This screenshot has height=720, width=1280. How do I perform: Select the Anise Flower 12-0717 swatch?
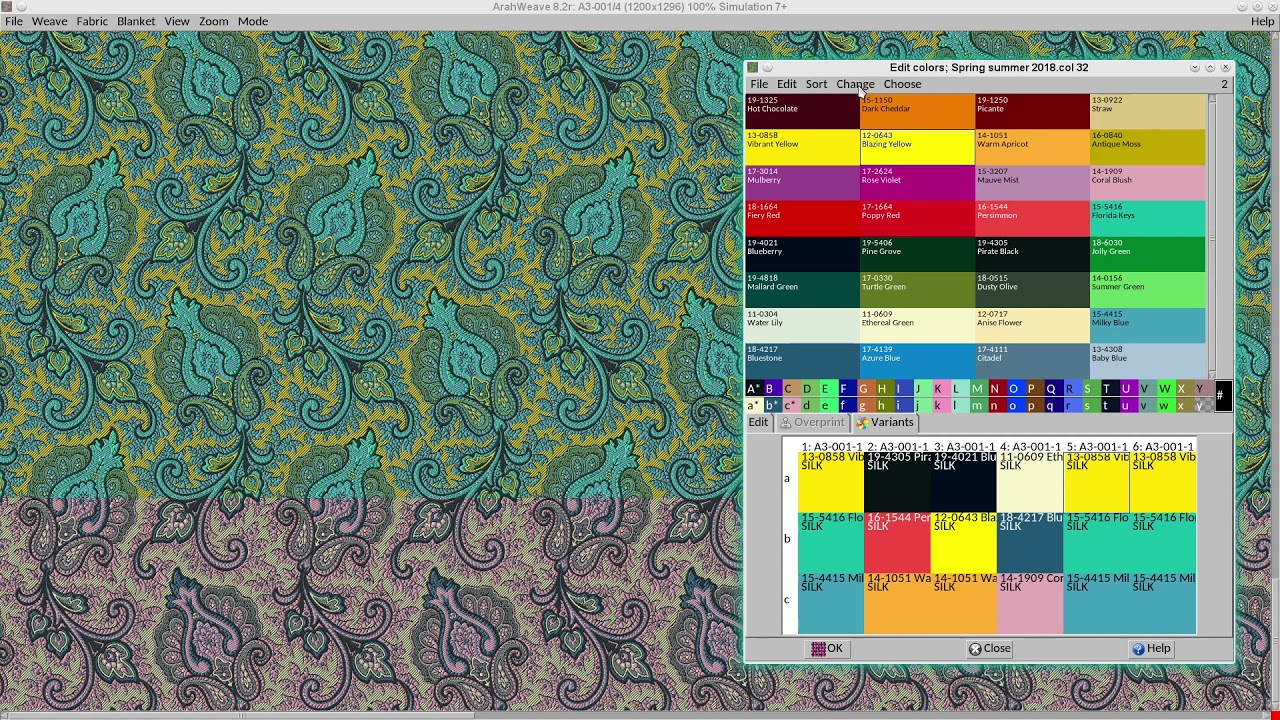(x=1032, y=325)
